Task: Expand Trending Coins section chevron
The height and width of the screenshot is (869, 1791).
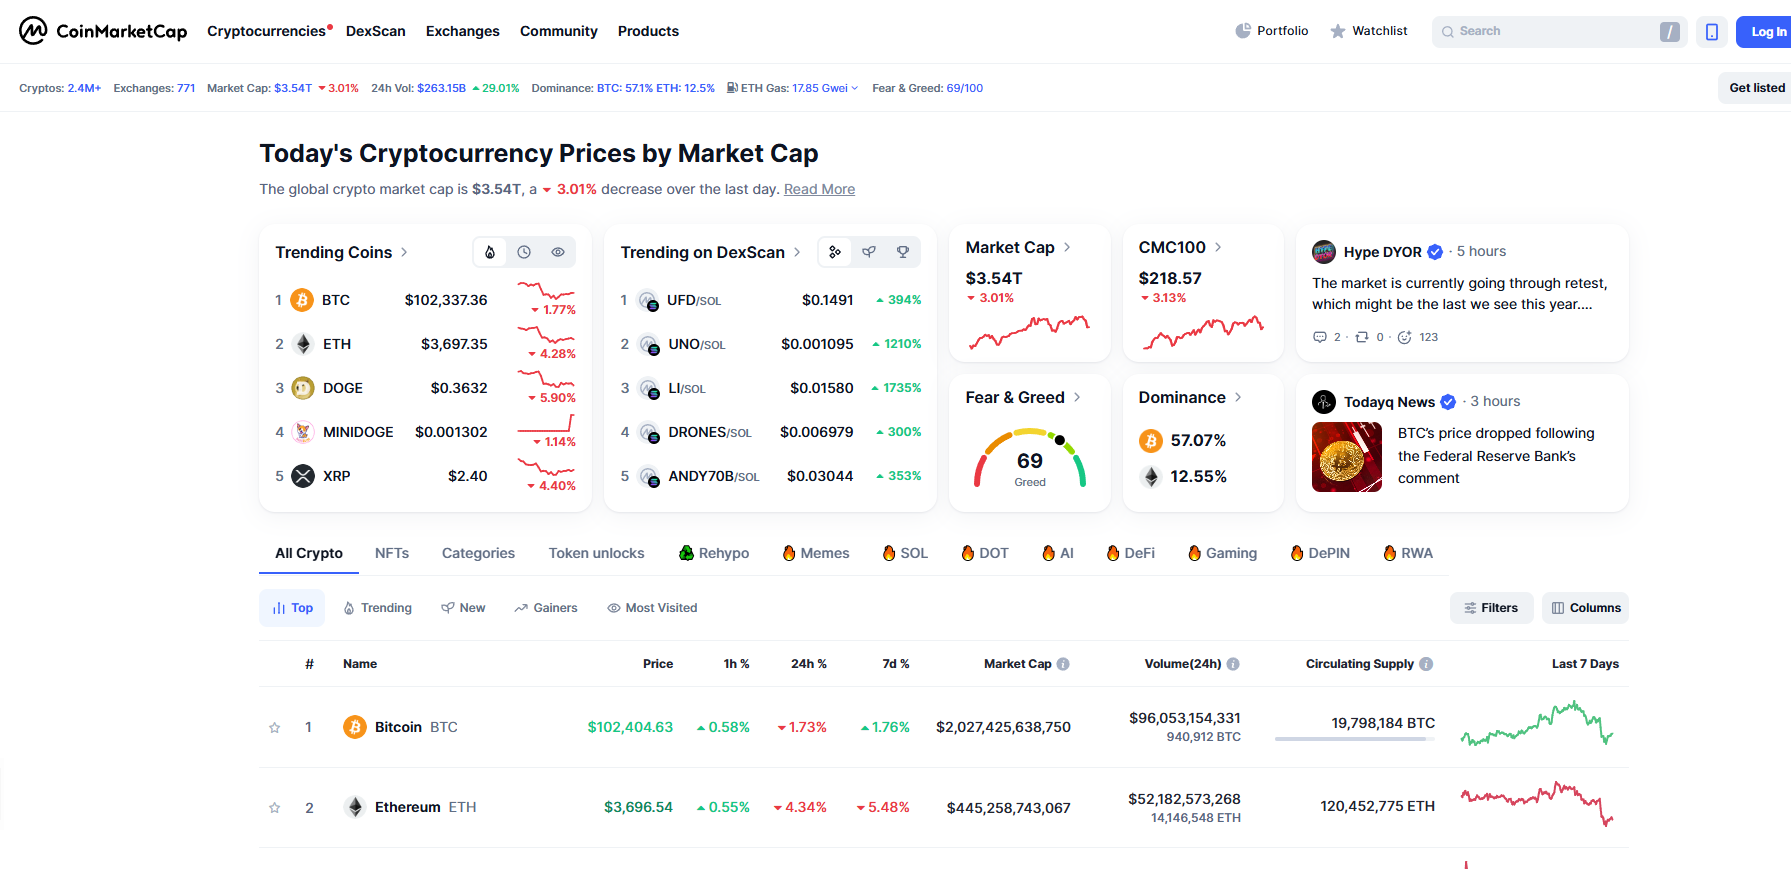Action: (404, 252)
